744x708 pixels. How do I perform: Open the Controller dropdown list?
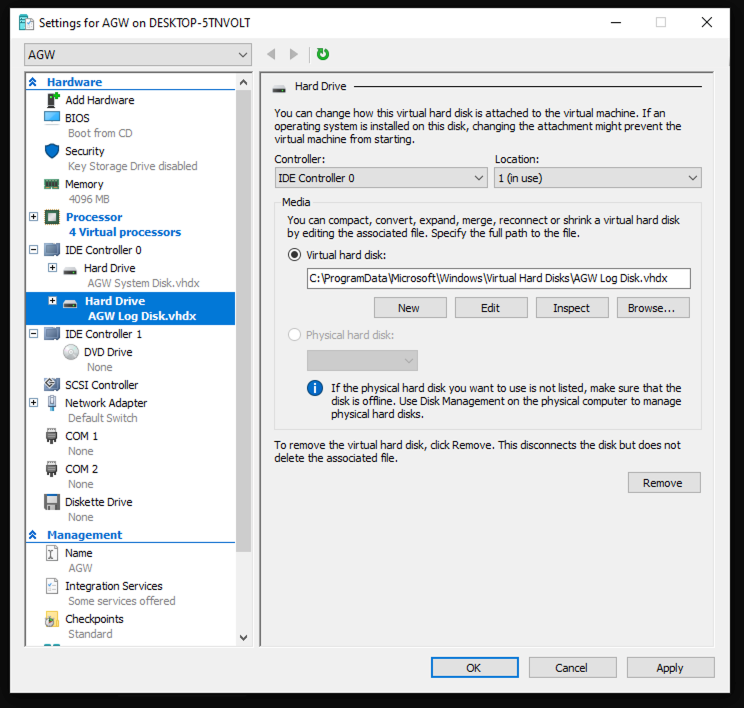point(380,178)
